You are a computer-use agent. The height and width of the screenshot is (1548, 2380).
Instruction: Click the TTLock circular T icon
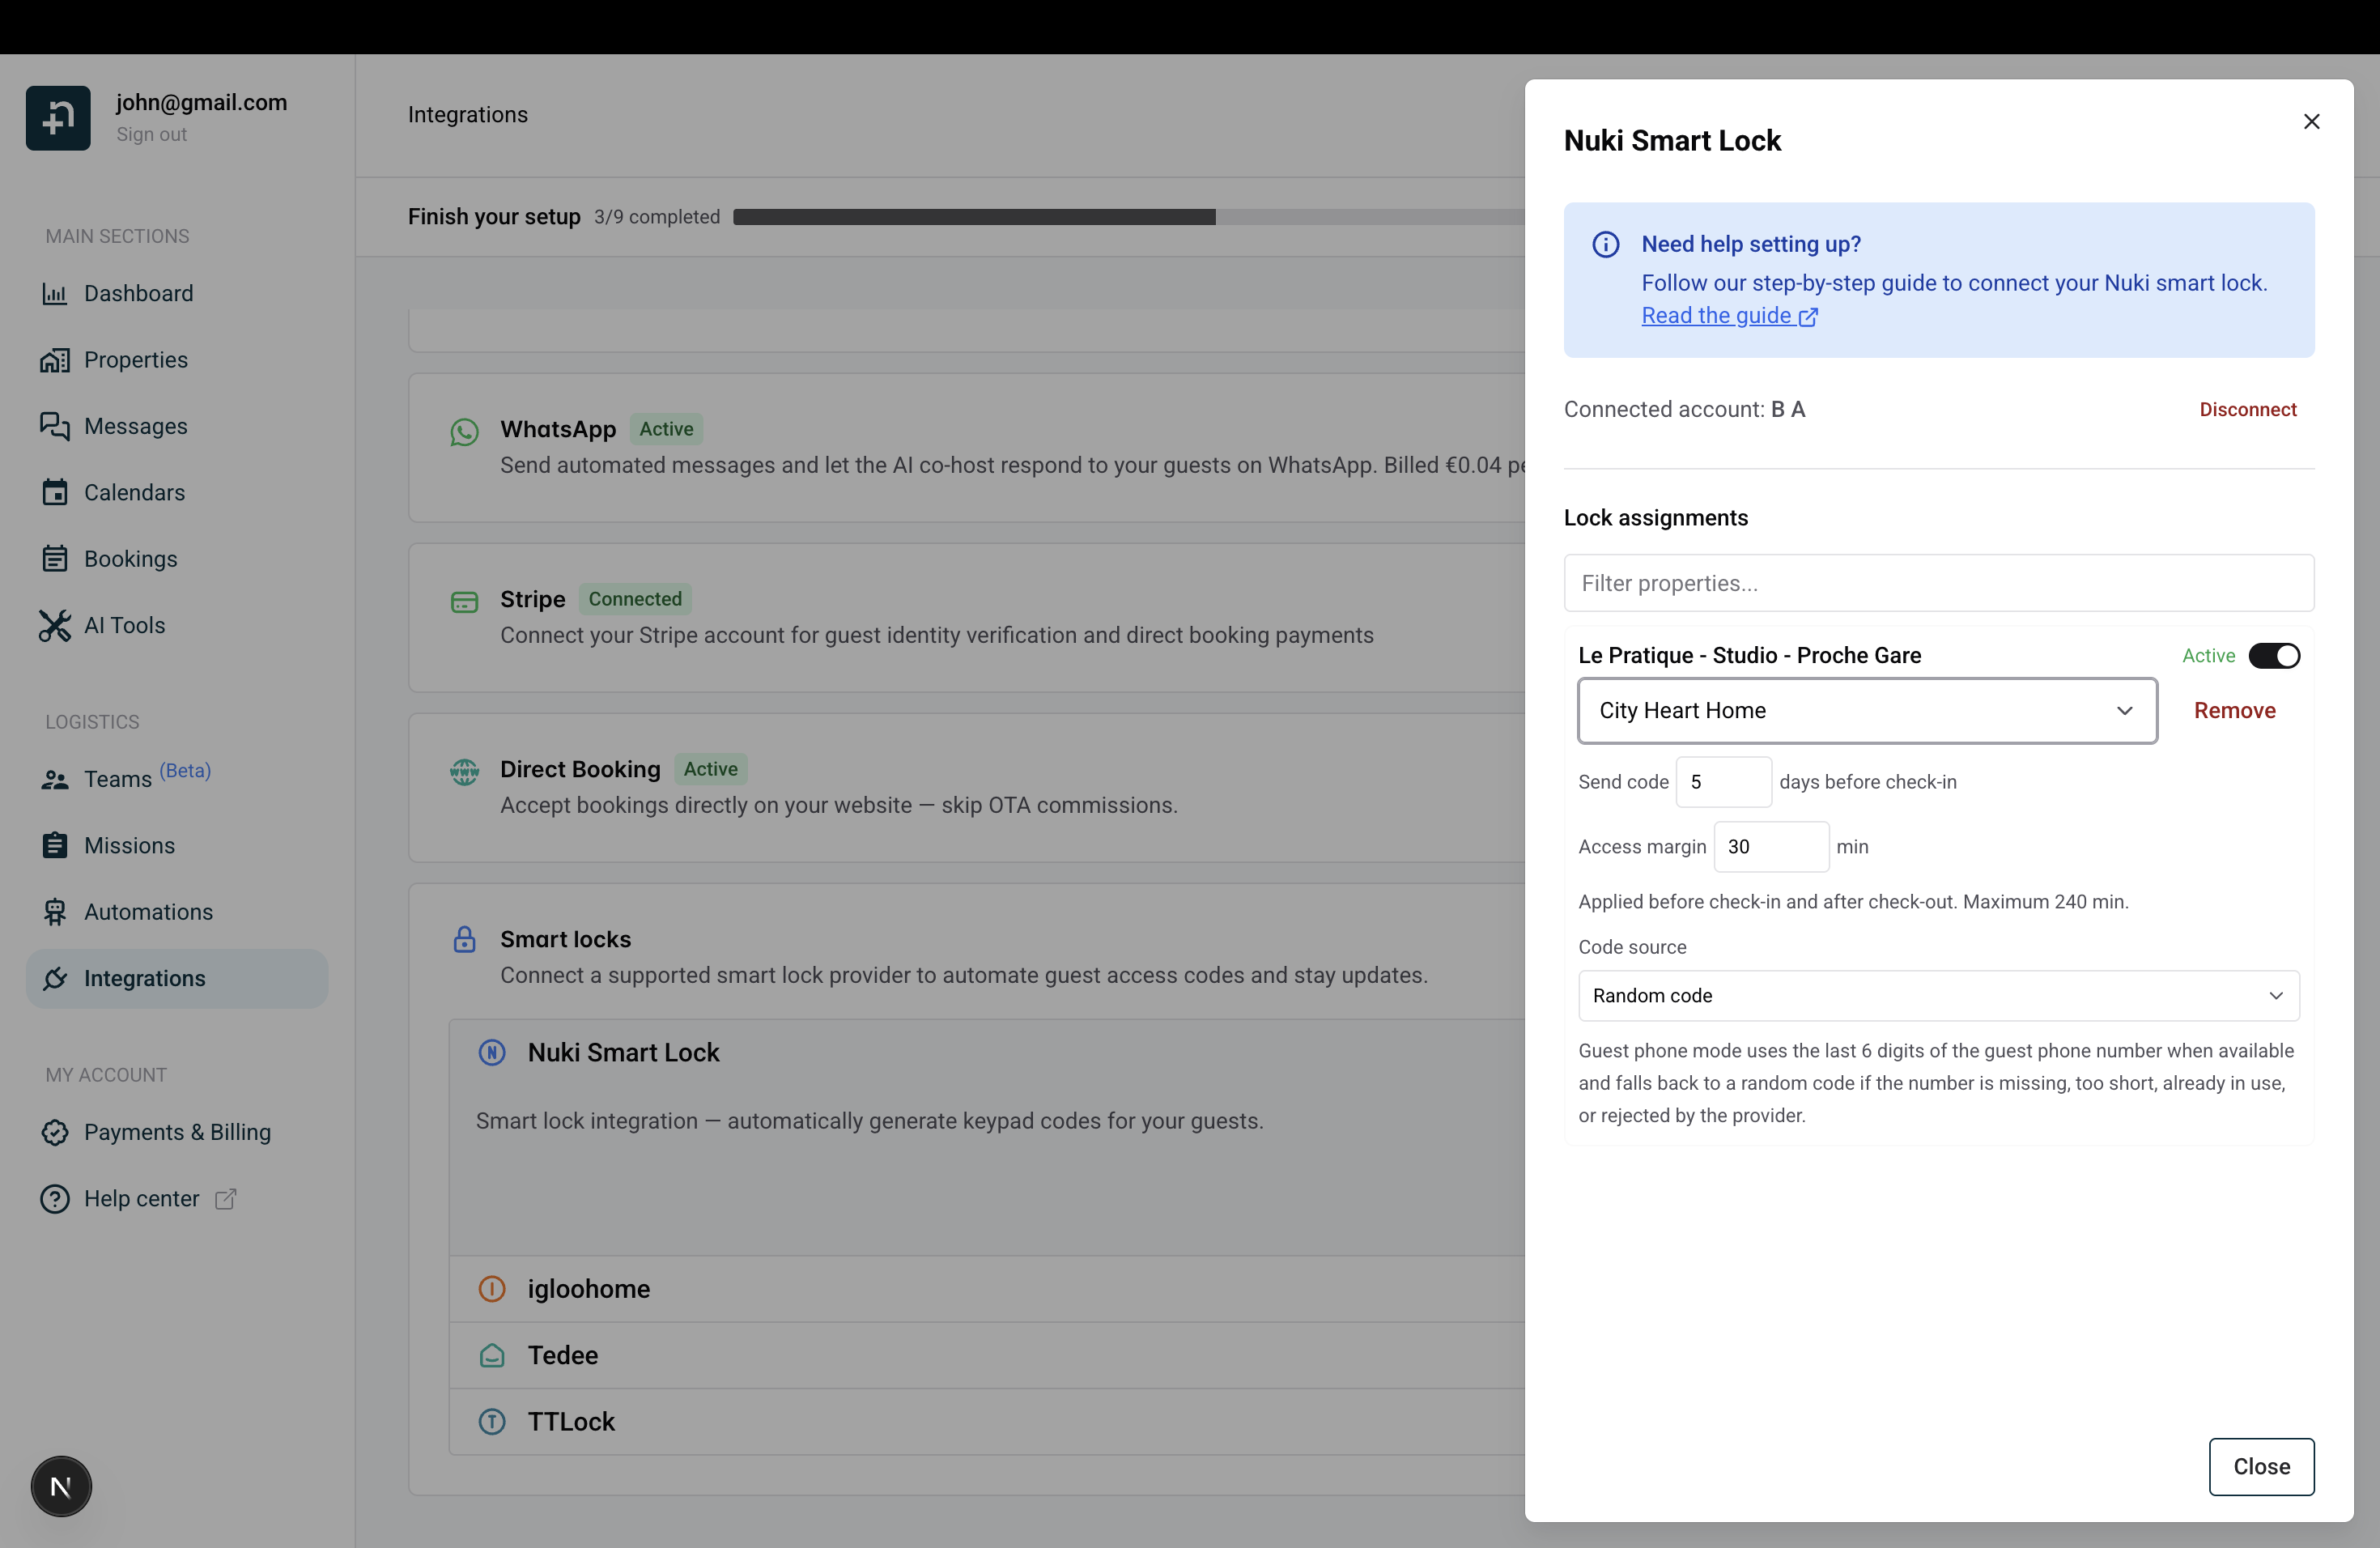[492, 1422]
